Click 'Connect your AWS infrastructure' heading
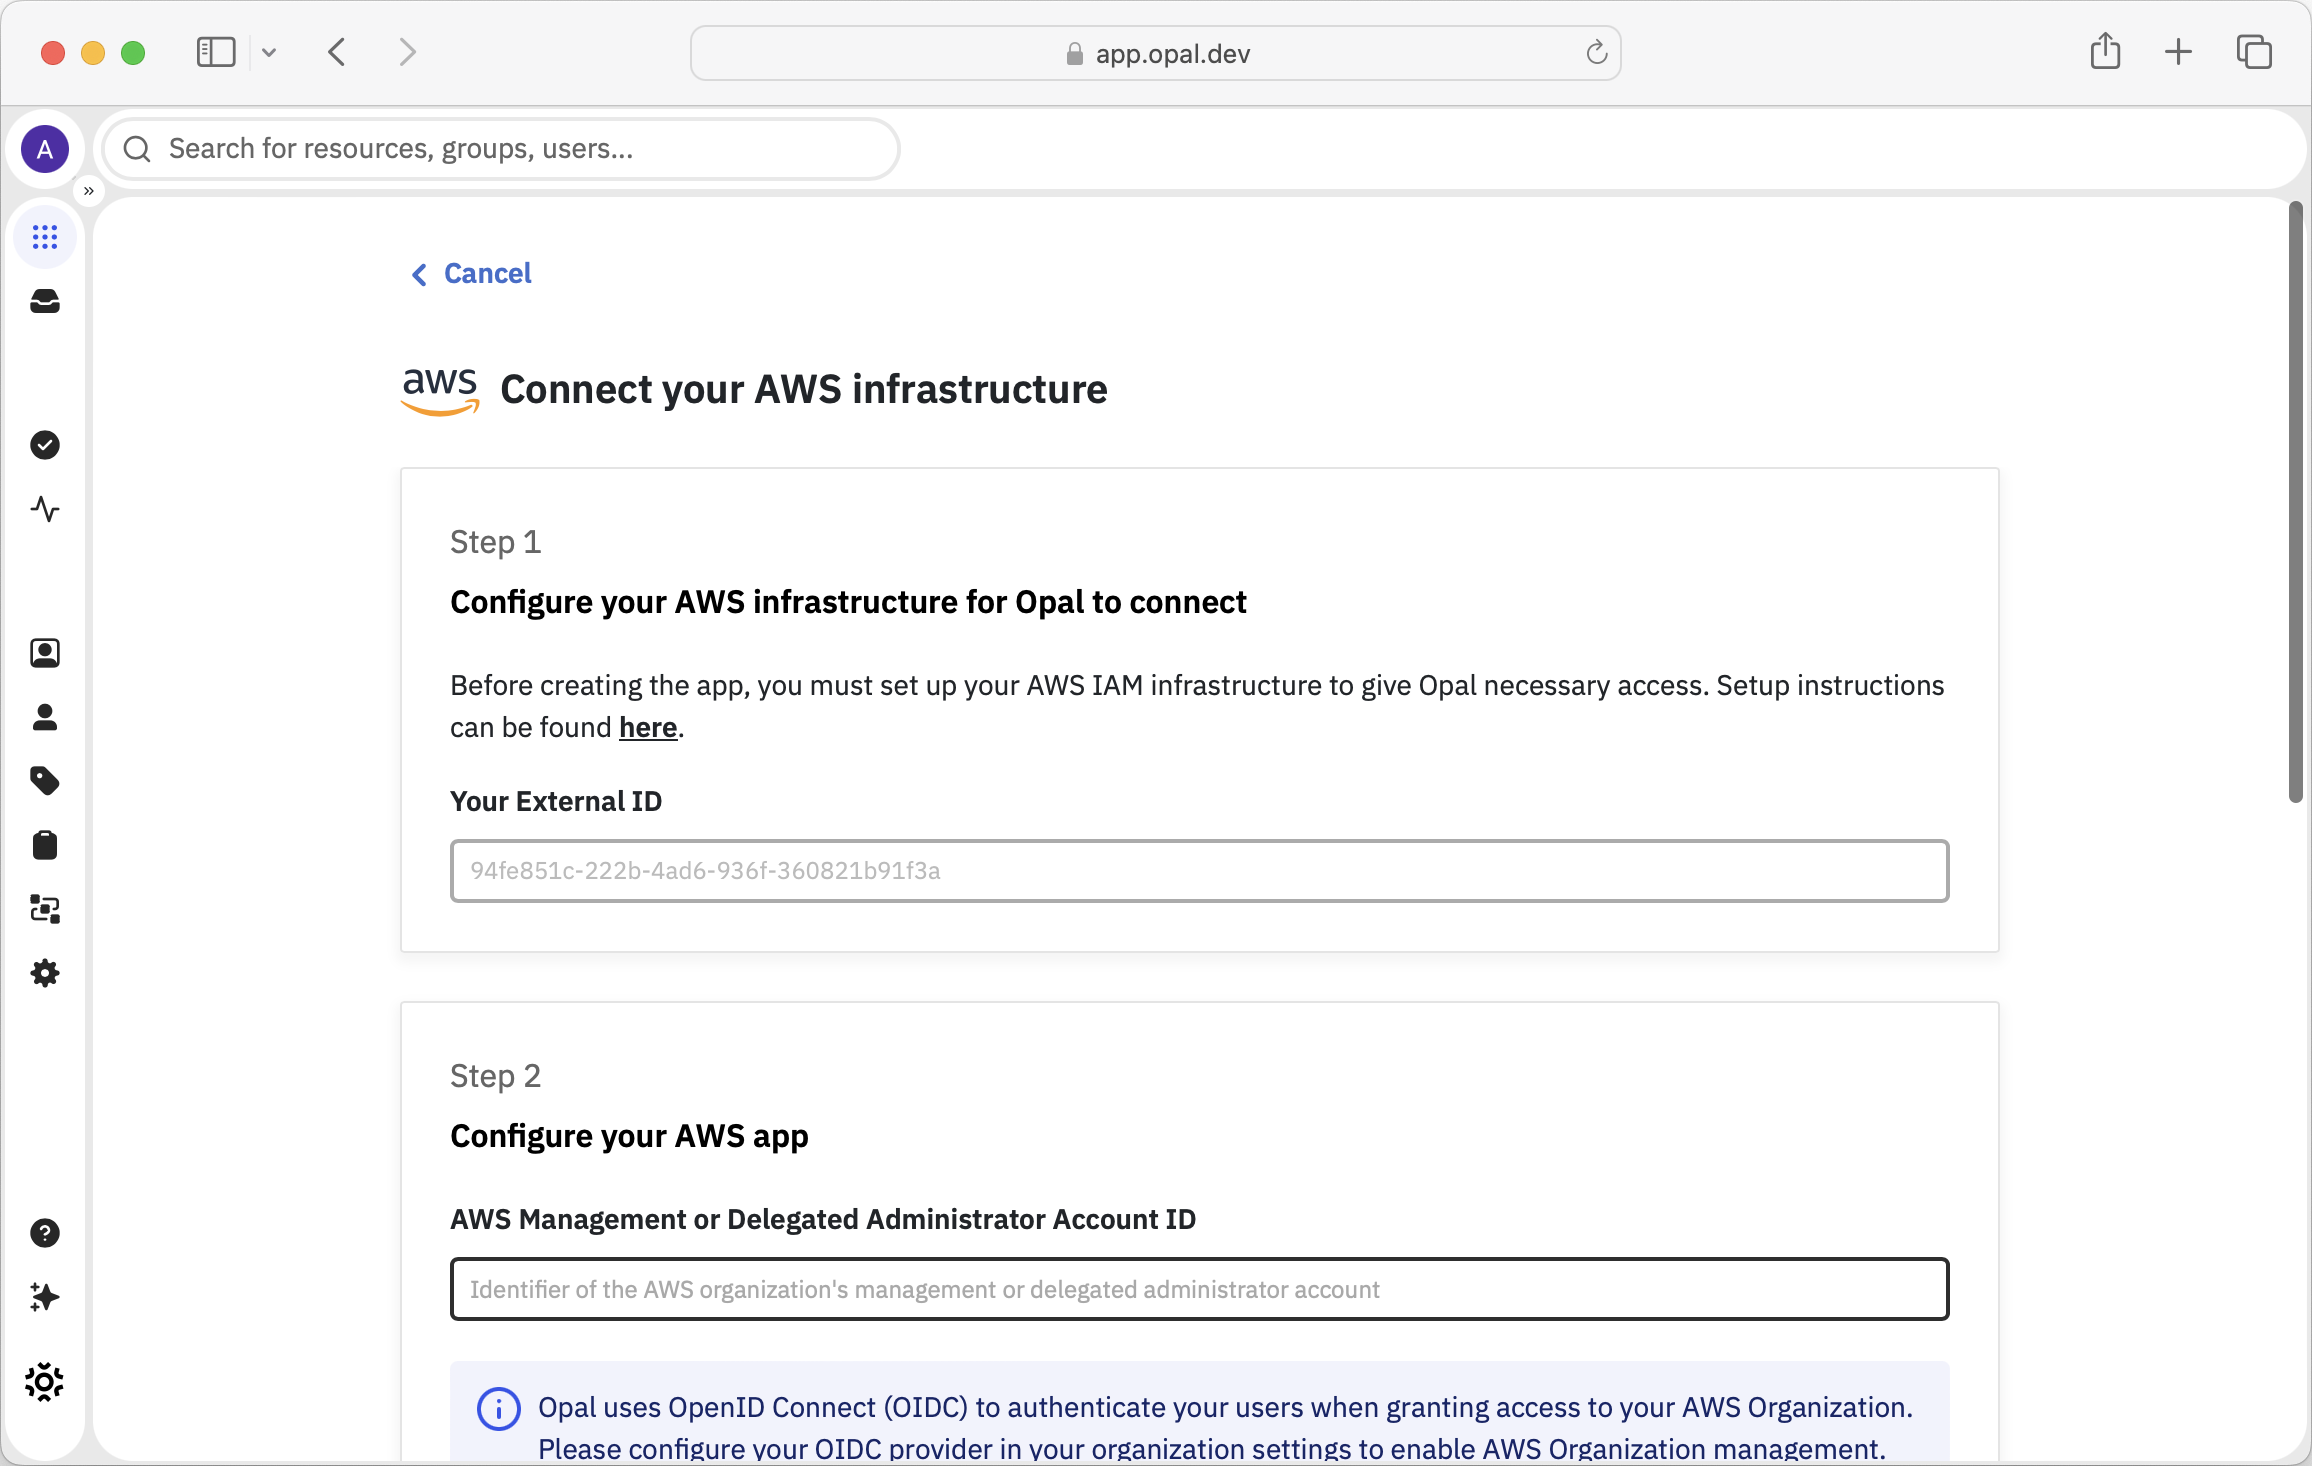Image resolution: width=2312 pixels, height=1466 pixels. tap(804, 390)
